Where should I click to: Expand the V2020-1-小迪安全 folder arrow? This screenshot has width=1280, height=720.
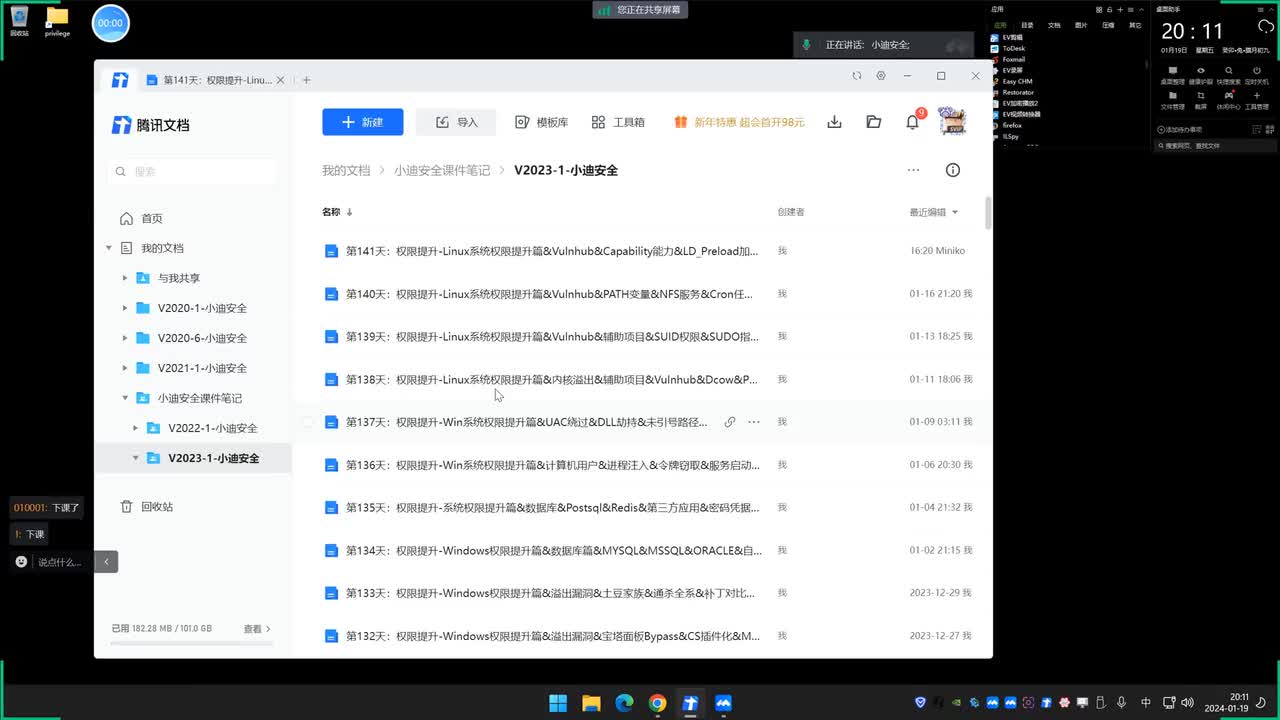point(124,308)
